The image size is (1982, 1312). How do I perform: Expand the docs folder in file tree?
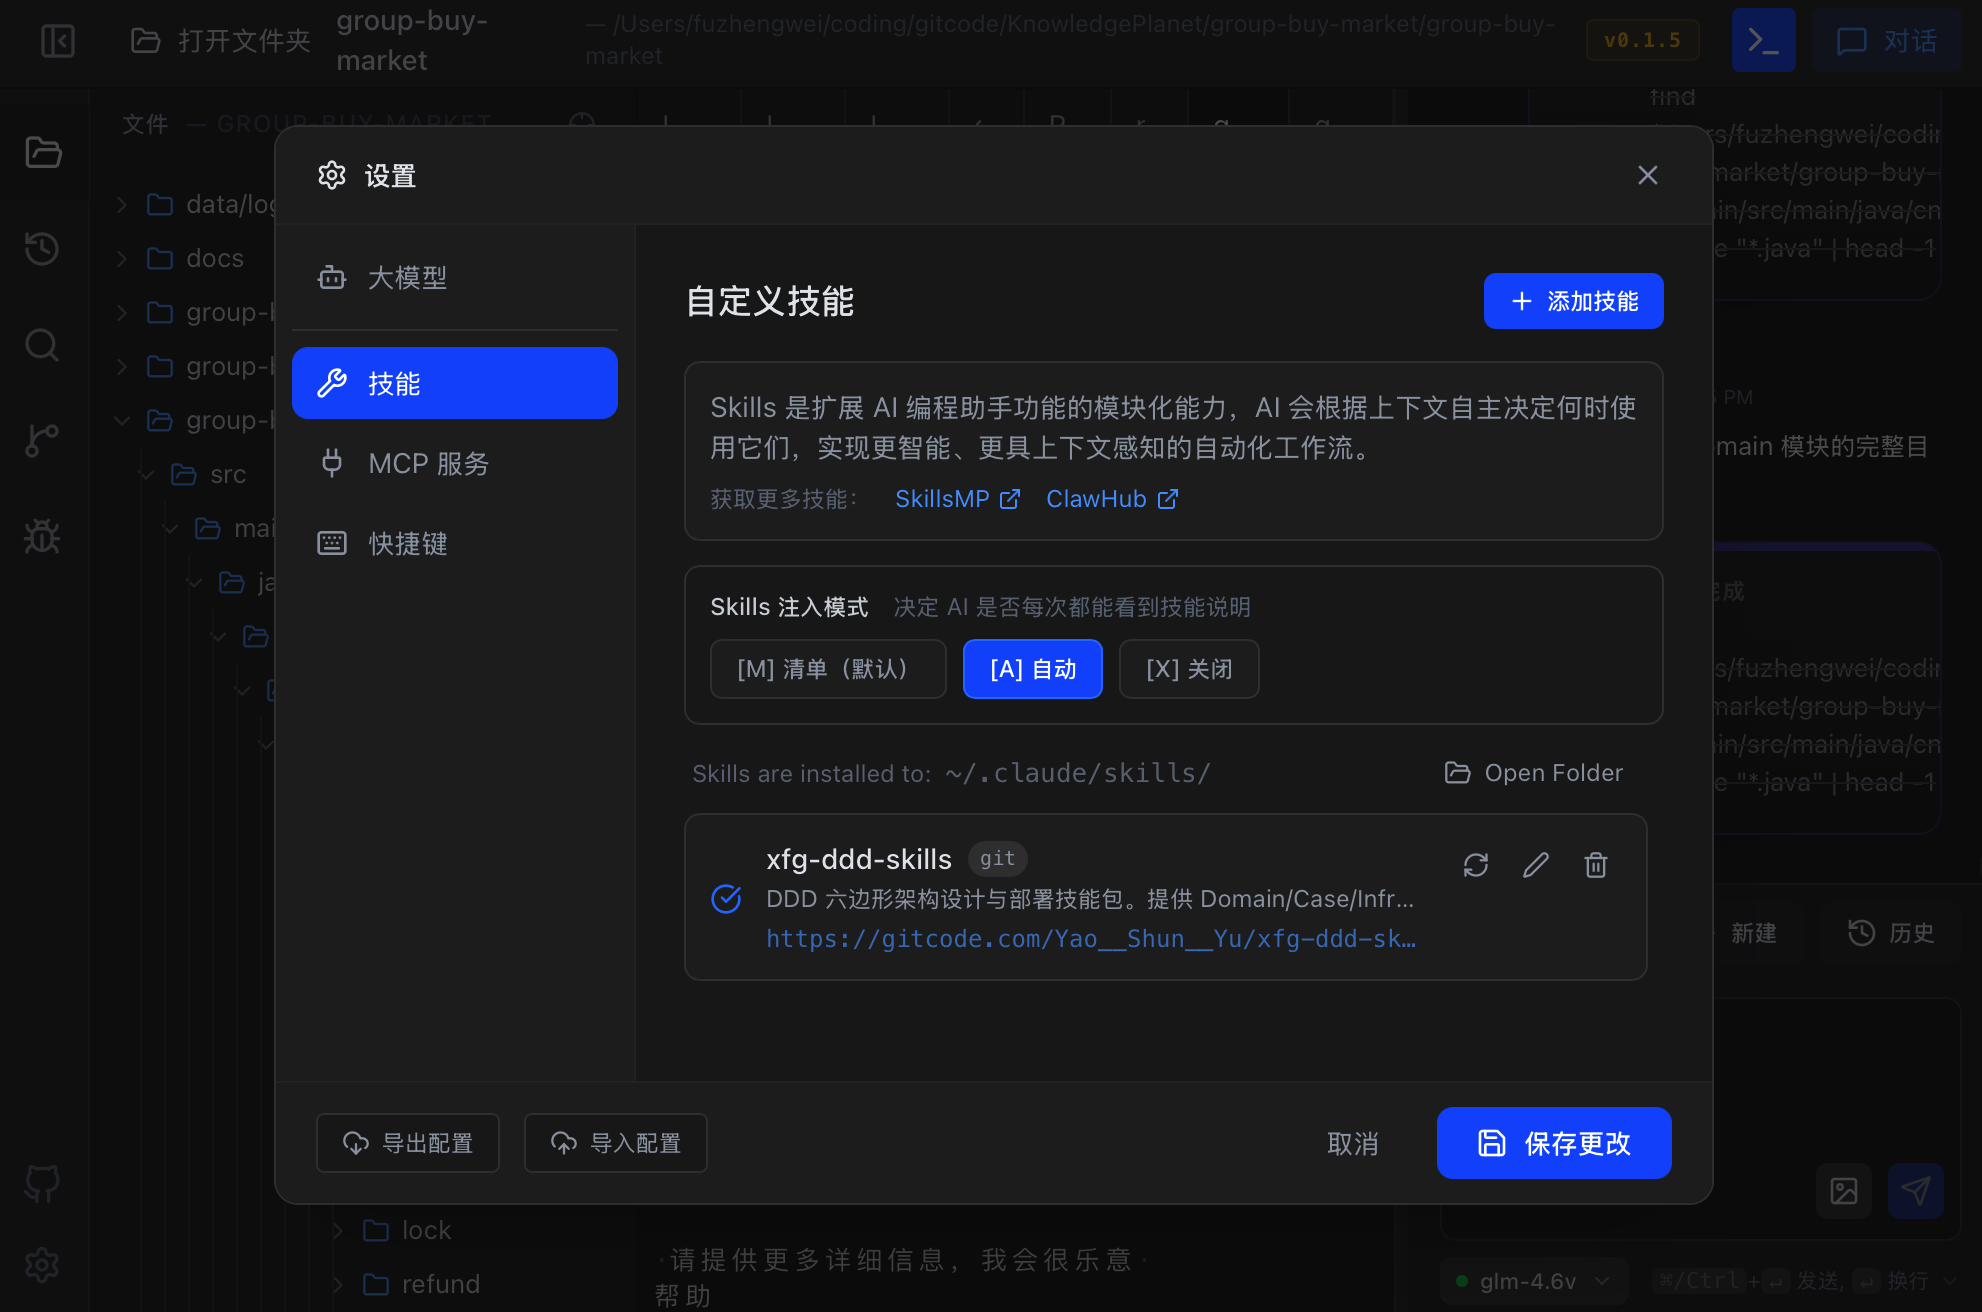[x=214, y=258]
